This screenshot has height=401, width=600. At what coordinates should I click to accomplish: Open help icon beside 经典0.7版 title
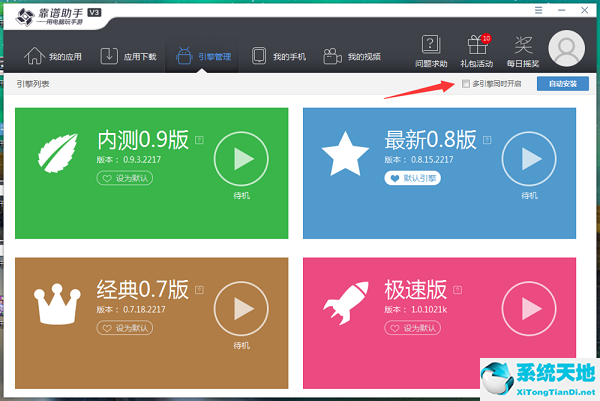[199, 290]
